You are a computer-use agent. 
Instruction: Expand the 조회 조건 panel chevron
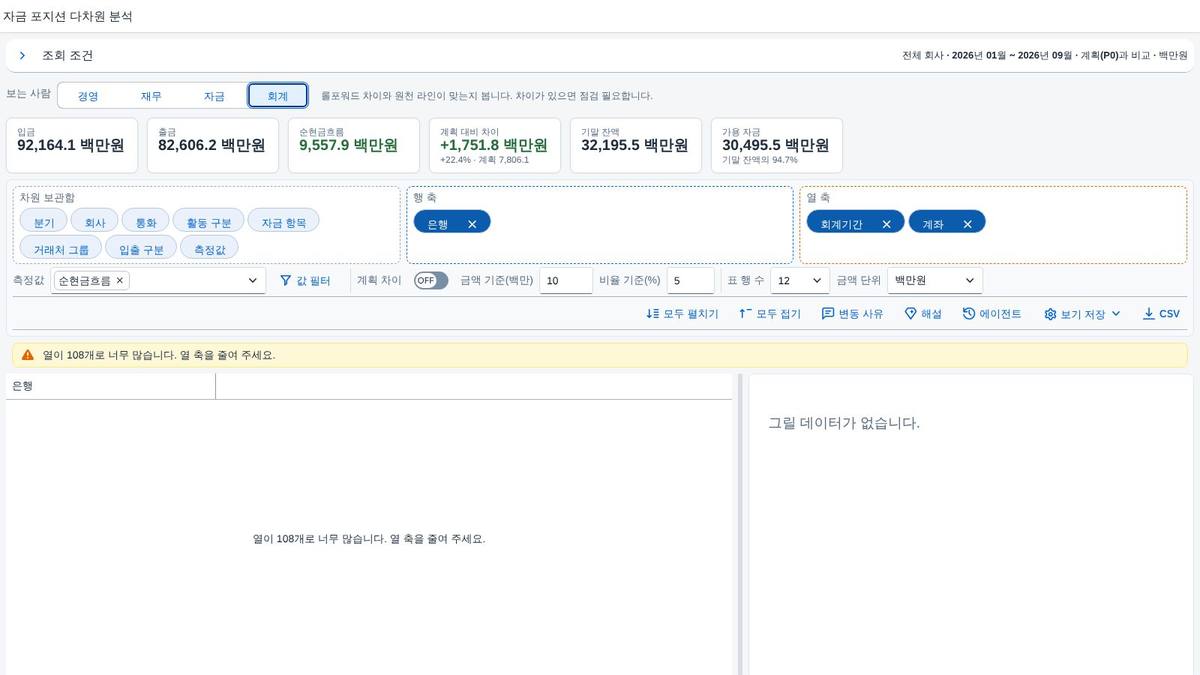(x=22, y=56)
